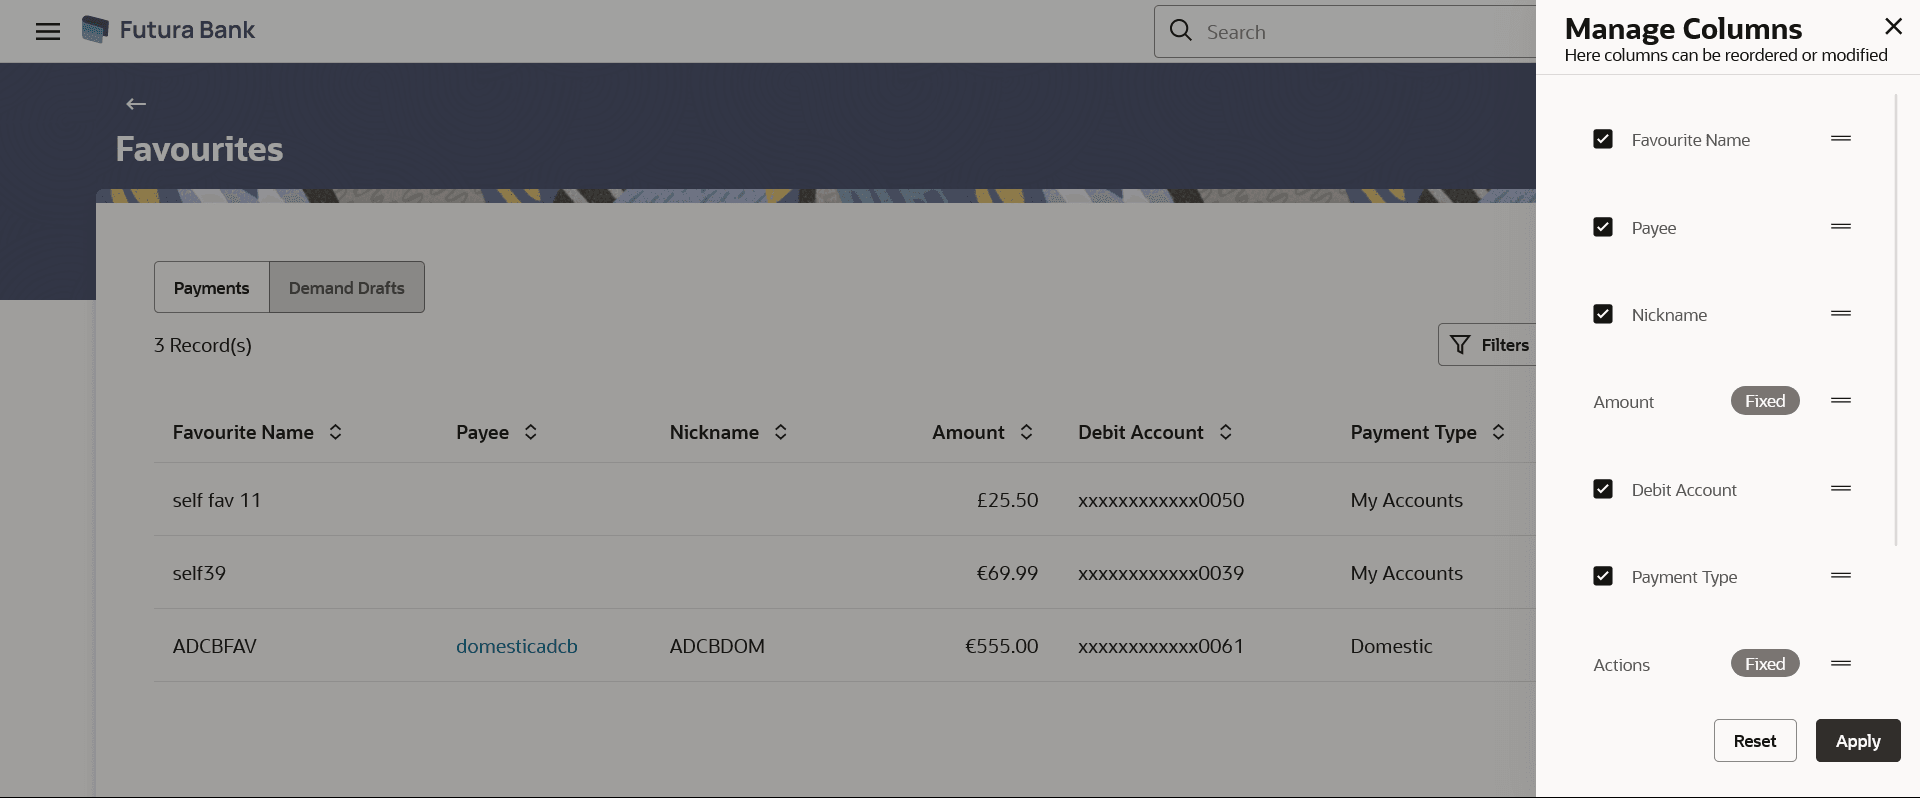Click the €555.00 amount cell
This screenshot has height=798, width=1920.
coord(1001,646)
